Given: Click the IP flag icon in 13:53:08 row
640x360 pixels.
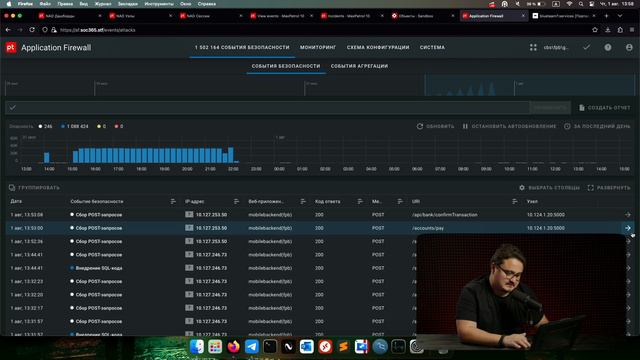Looking at the screenshot, I should [x=189, y=214].
